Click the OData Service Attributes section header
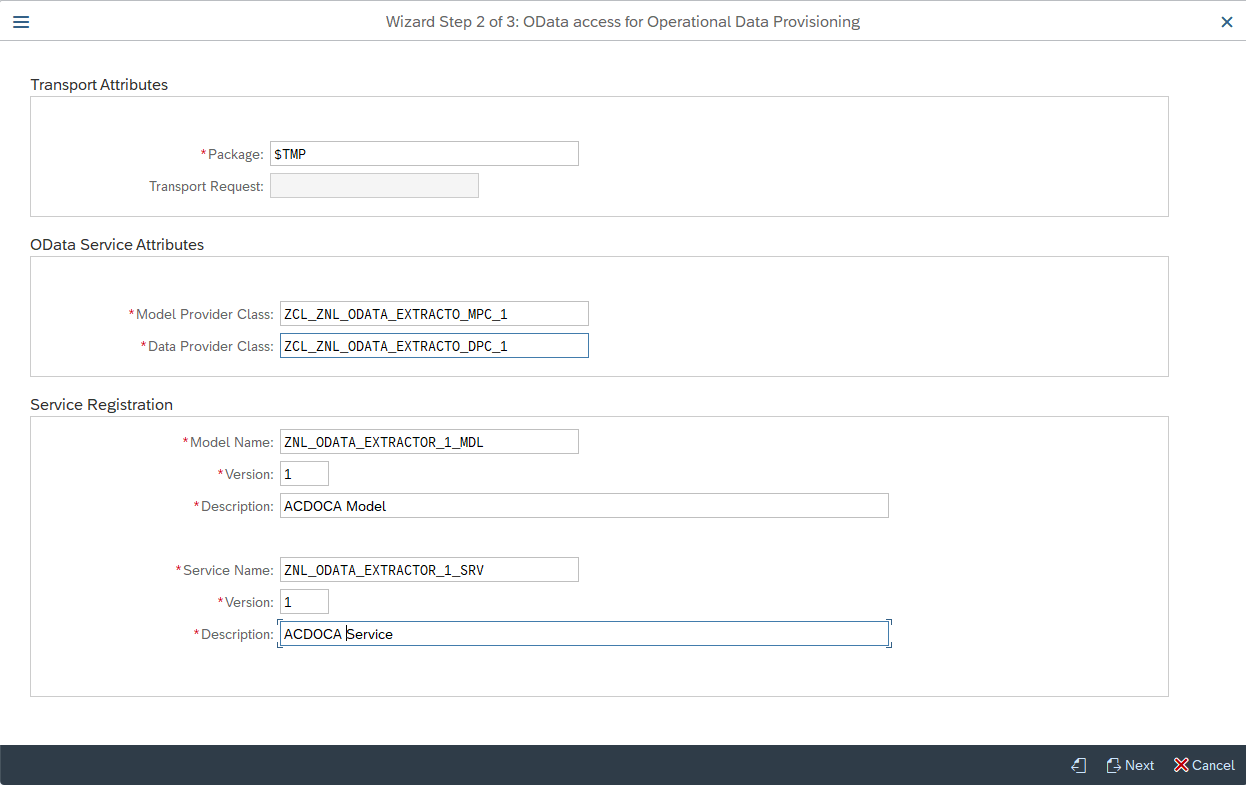 coord(117,244)
